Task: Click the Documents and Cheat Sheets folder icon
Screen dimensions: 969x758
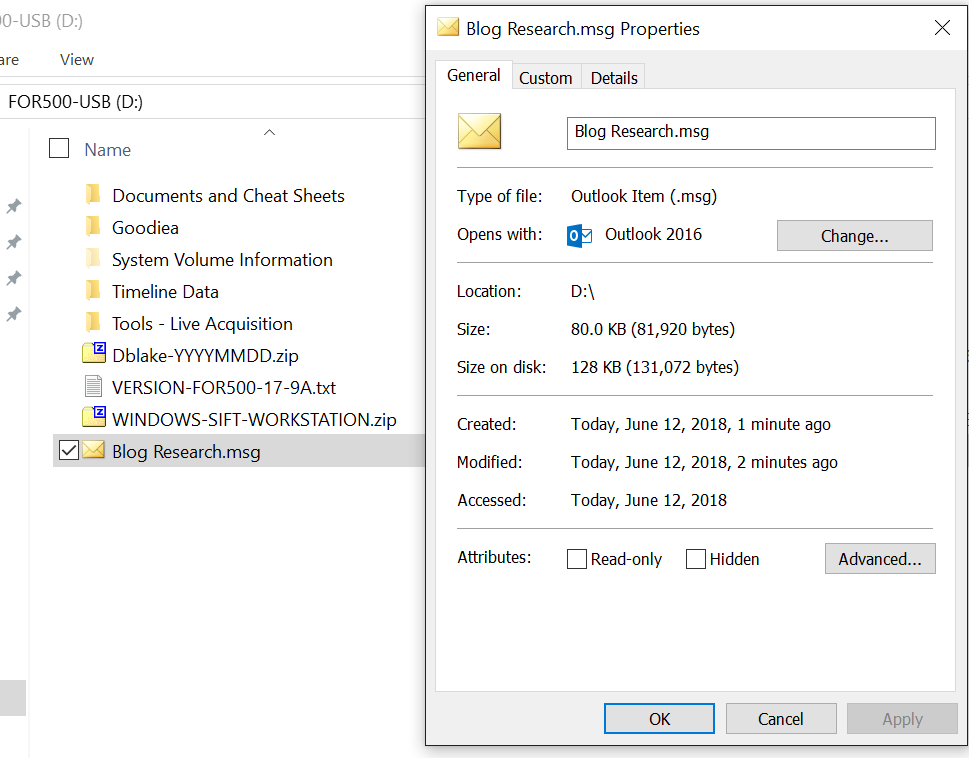Action: [x=93, y=195]
